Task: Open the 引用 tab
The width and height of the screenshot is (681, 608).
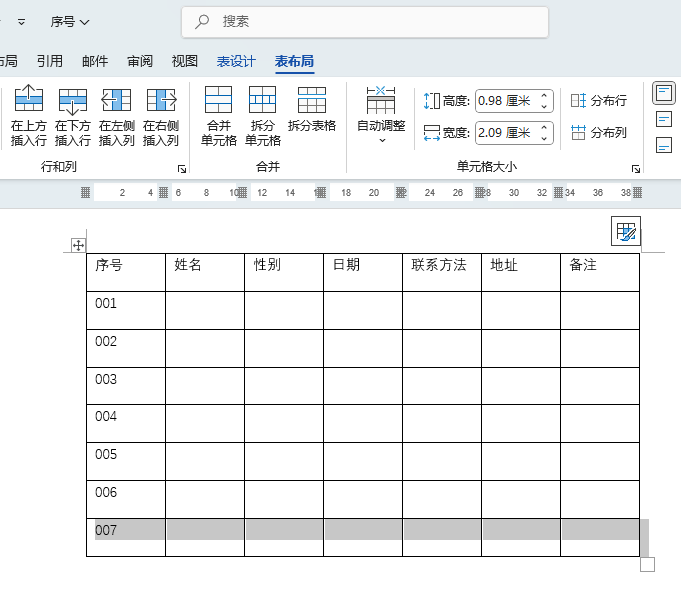Action: [x=50, y=61]
